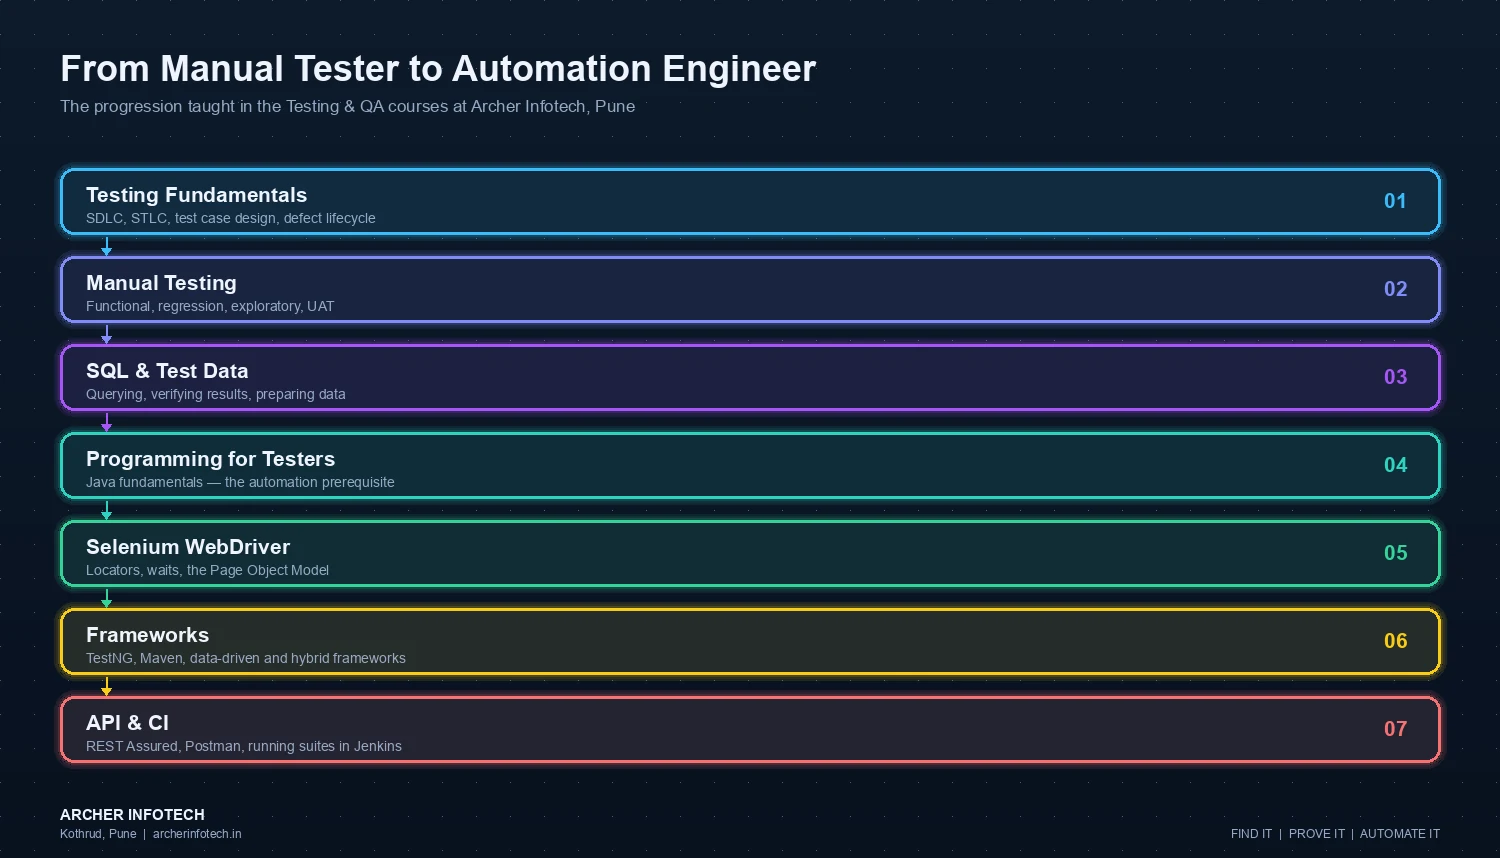The width and height of the screenshot is (1500, 858).
Task: Click 'FIND IT' in the footer tagline
Action: [1251, 834]
